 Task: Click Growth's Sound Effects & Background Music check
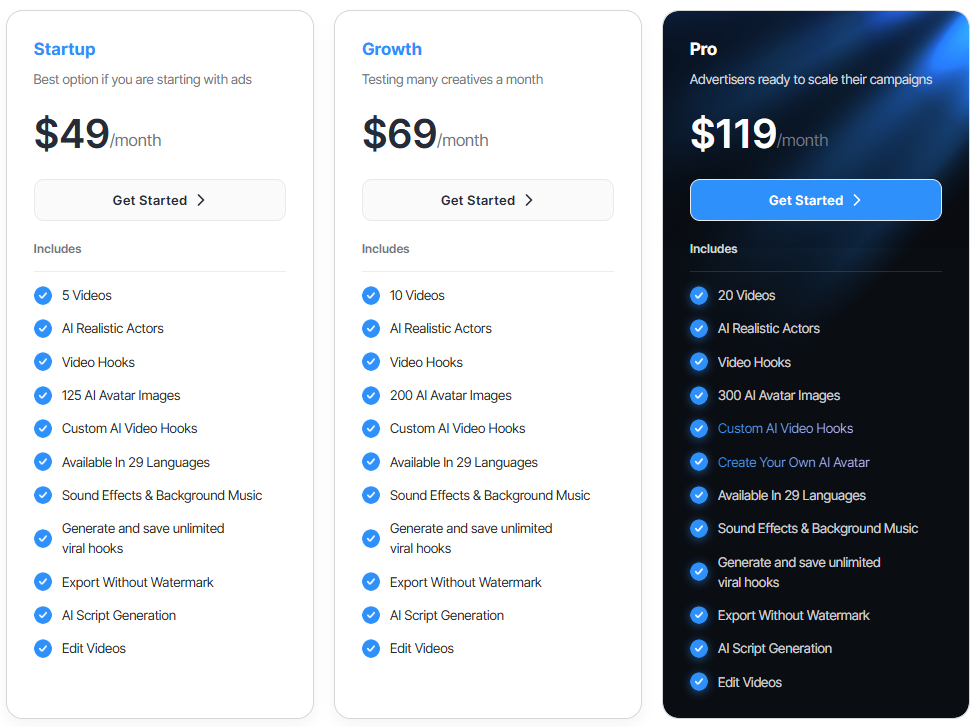[x=371, y=496]
